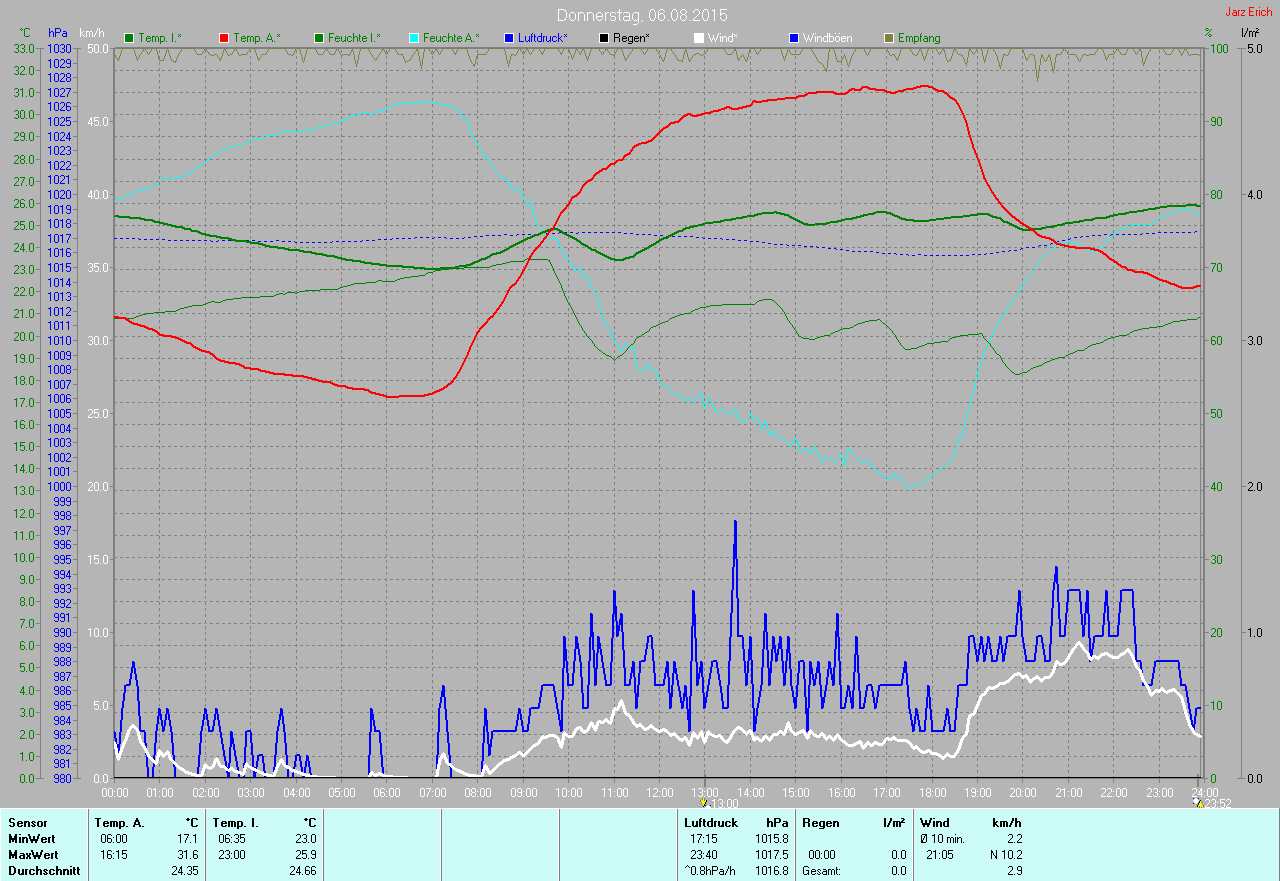
Task: Click the olive Empfang legend square
Action: tap(889, 38)
